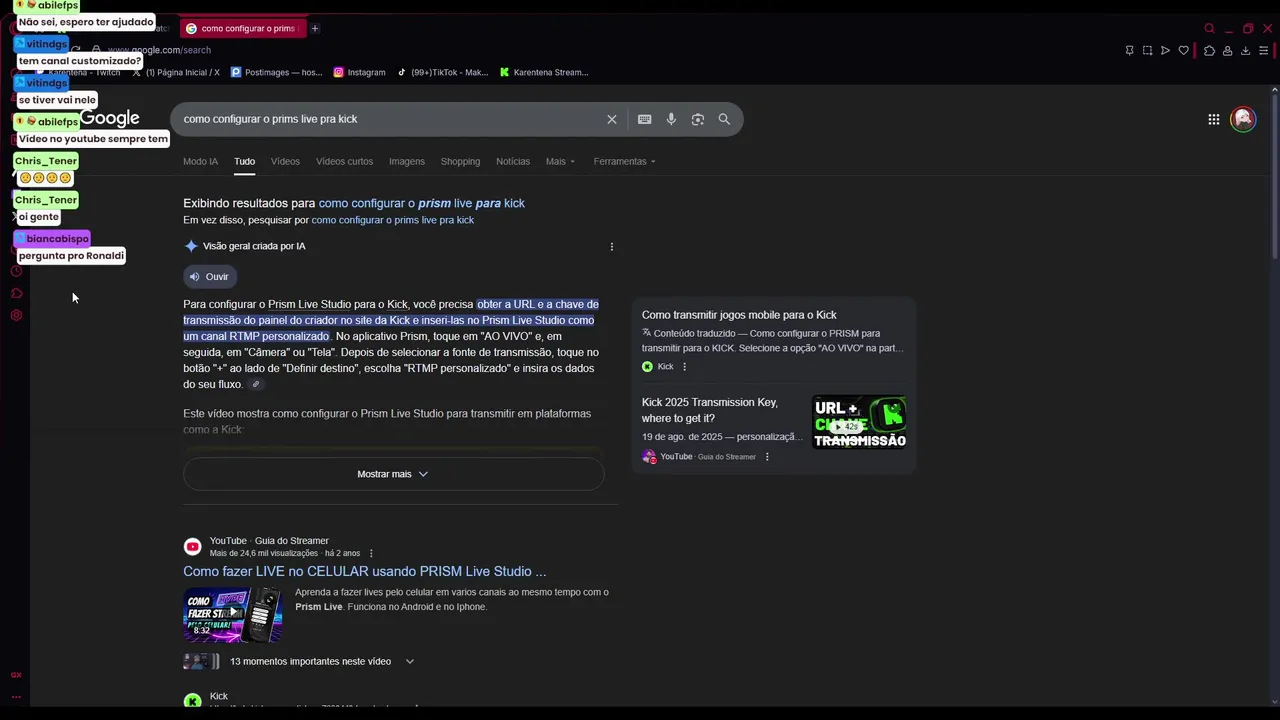This screenshot has width=1280, height=720.
Task: Switch to the Notícias tab
Action: pos(513,161)
